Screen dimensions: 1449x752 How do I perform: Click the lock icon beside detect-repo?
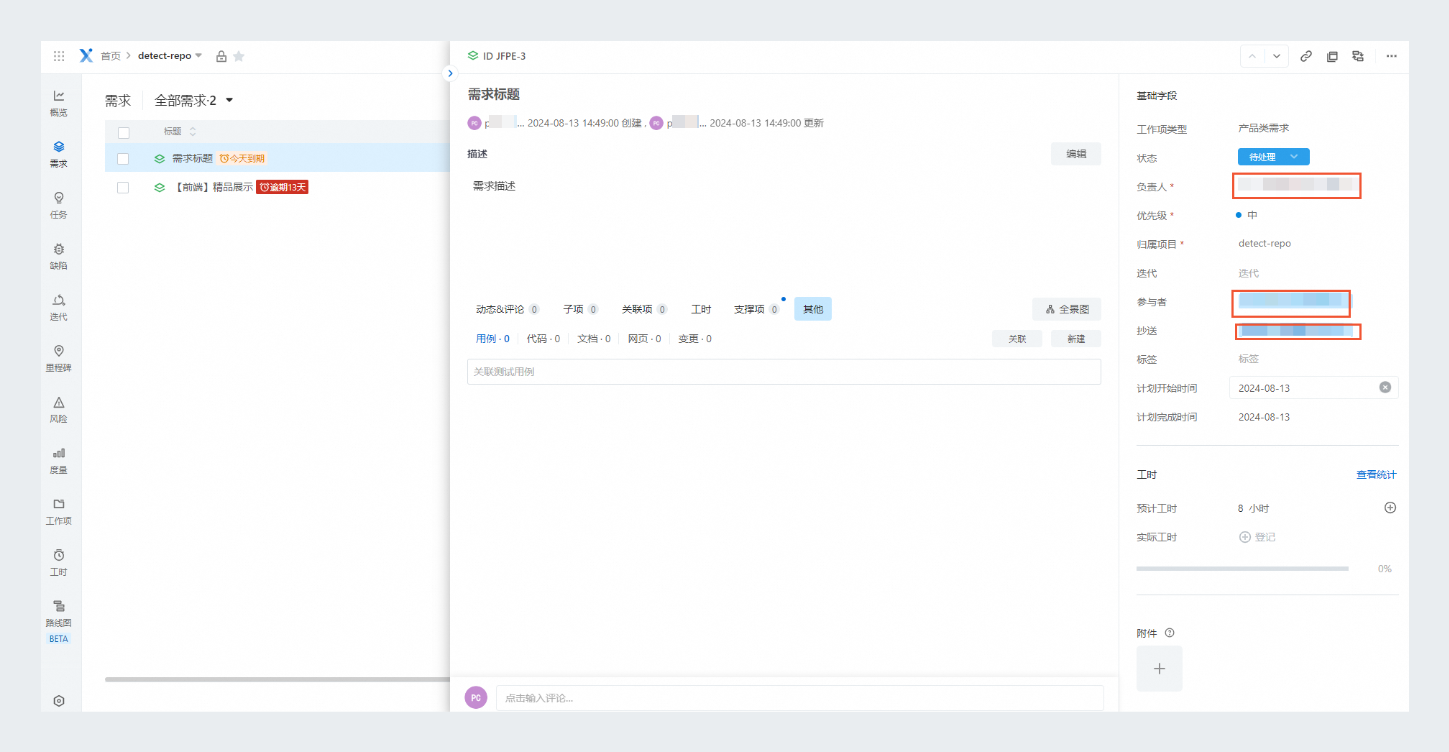click(222, 56)
